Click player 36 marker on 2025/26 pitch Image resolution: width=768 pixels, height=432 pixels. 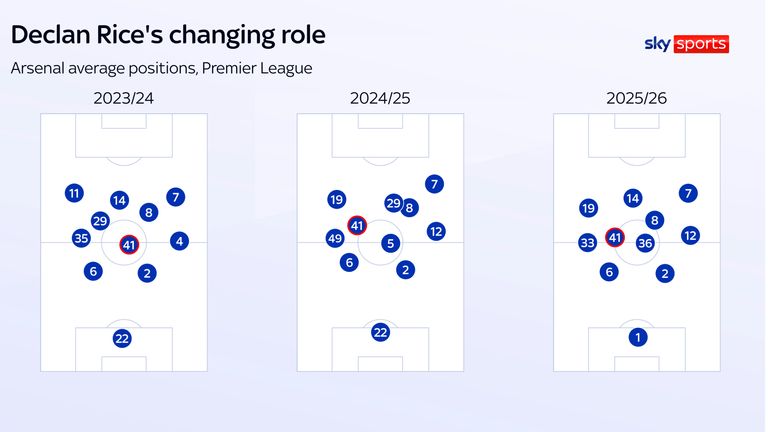[x=645, y=242]
